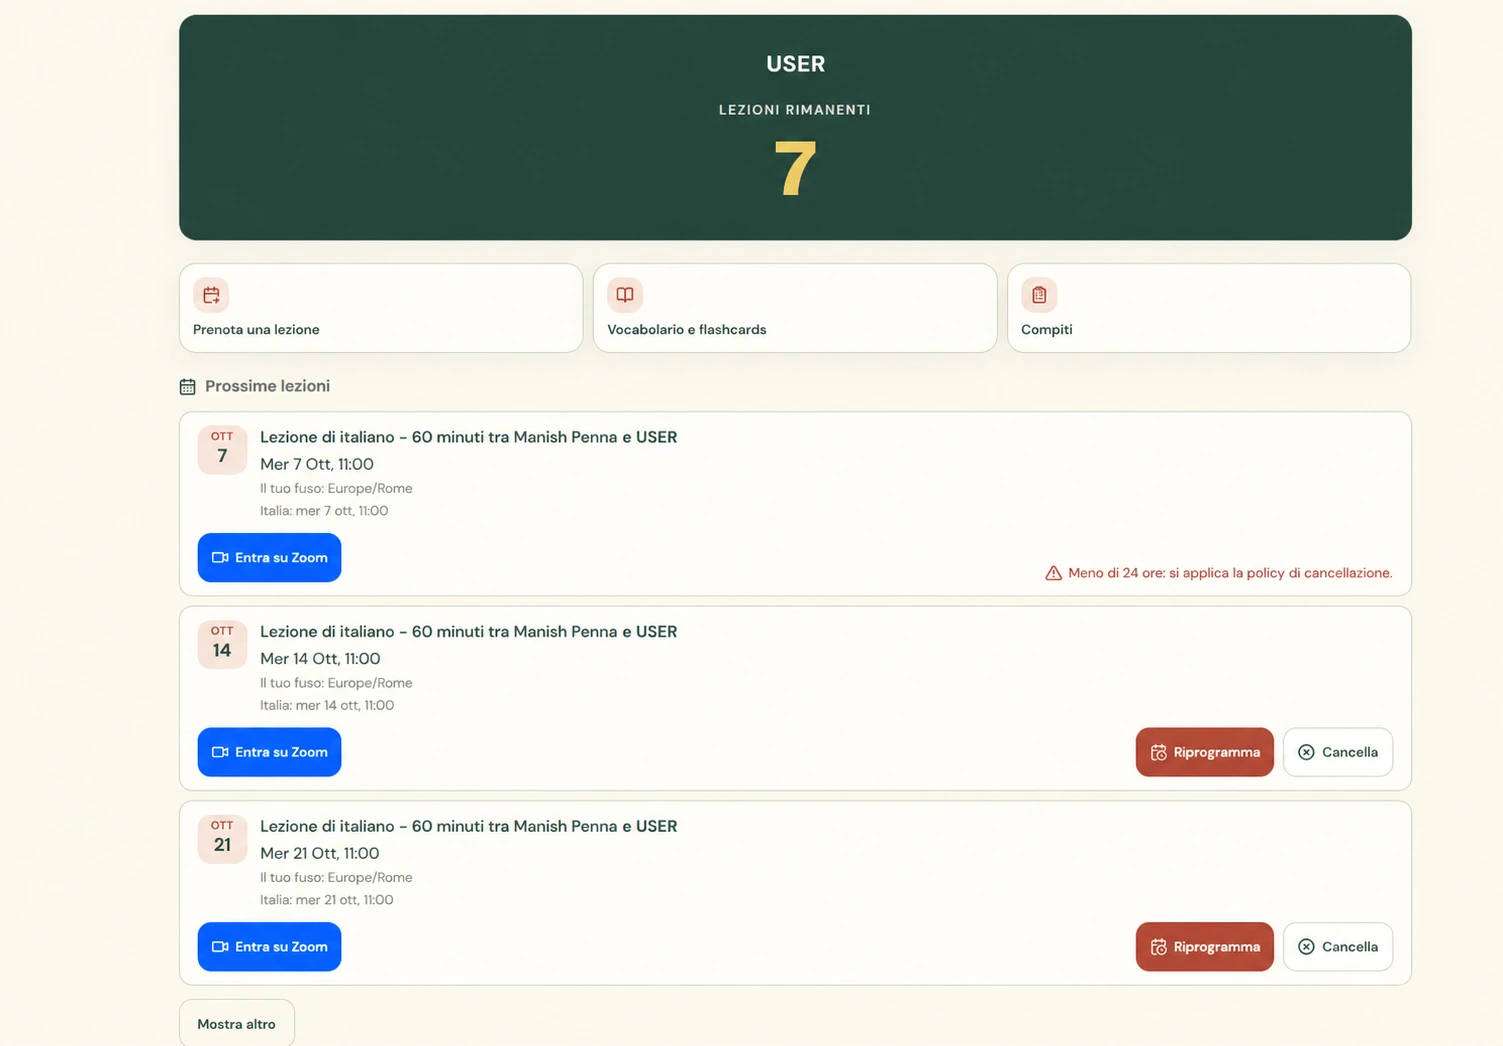This screenshot has height=1046, width=1503.
Task: Click the calendar icon beside Prossime lezioni
Action: point(187,387)
